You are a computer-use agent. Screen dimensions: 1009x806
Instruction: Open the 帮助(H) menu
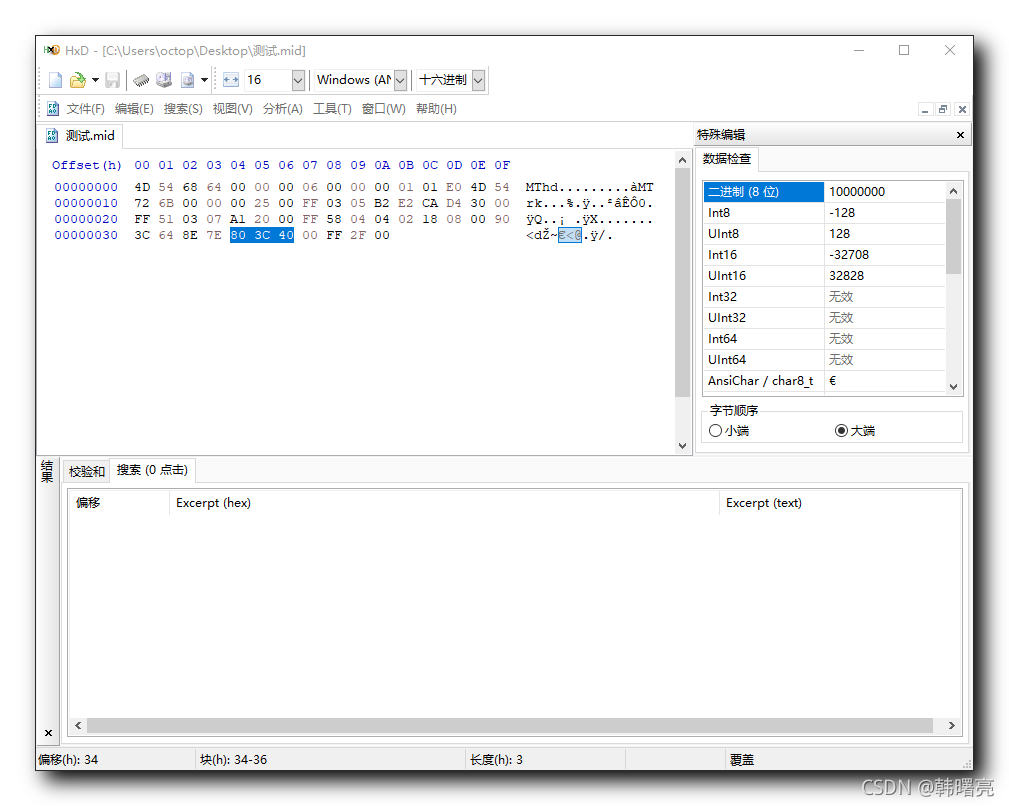436,109
